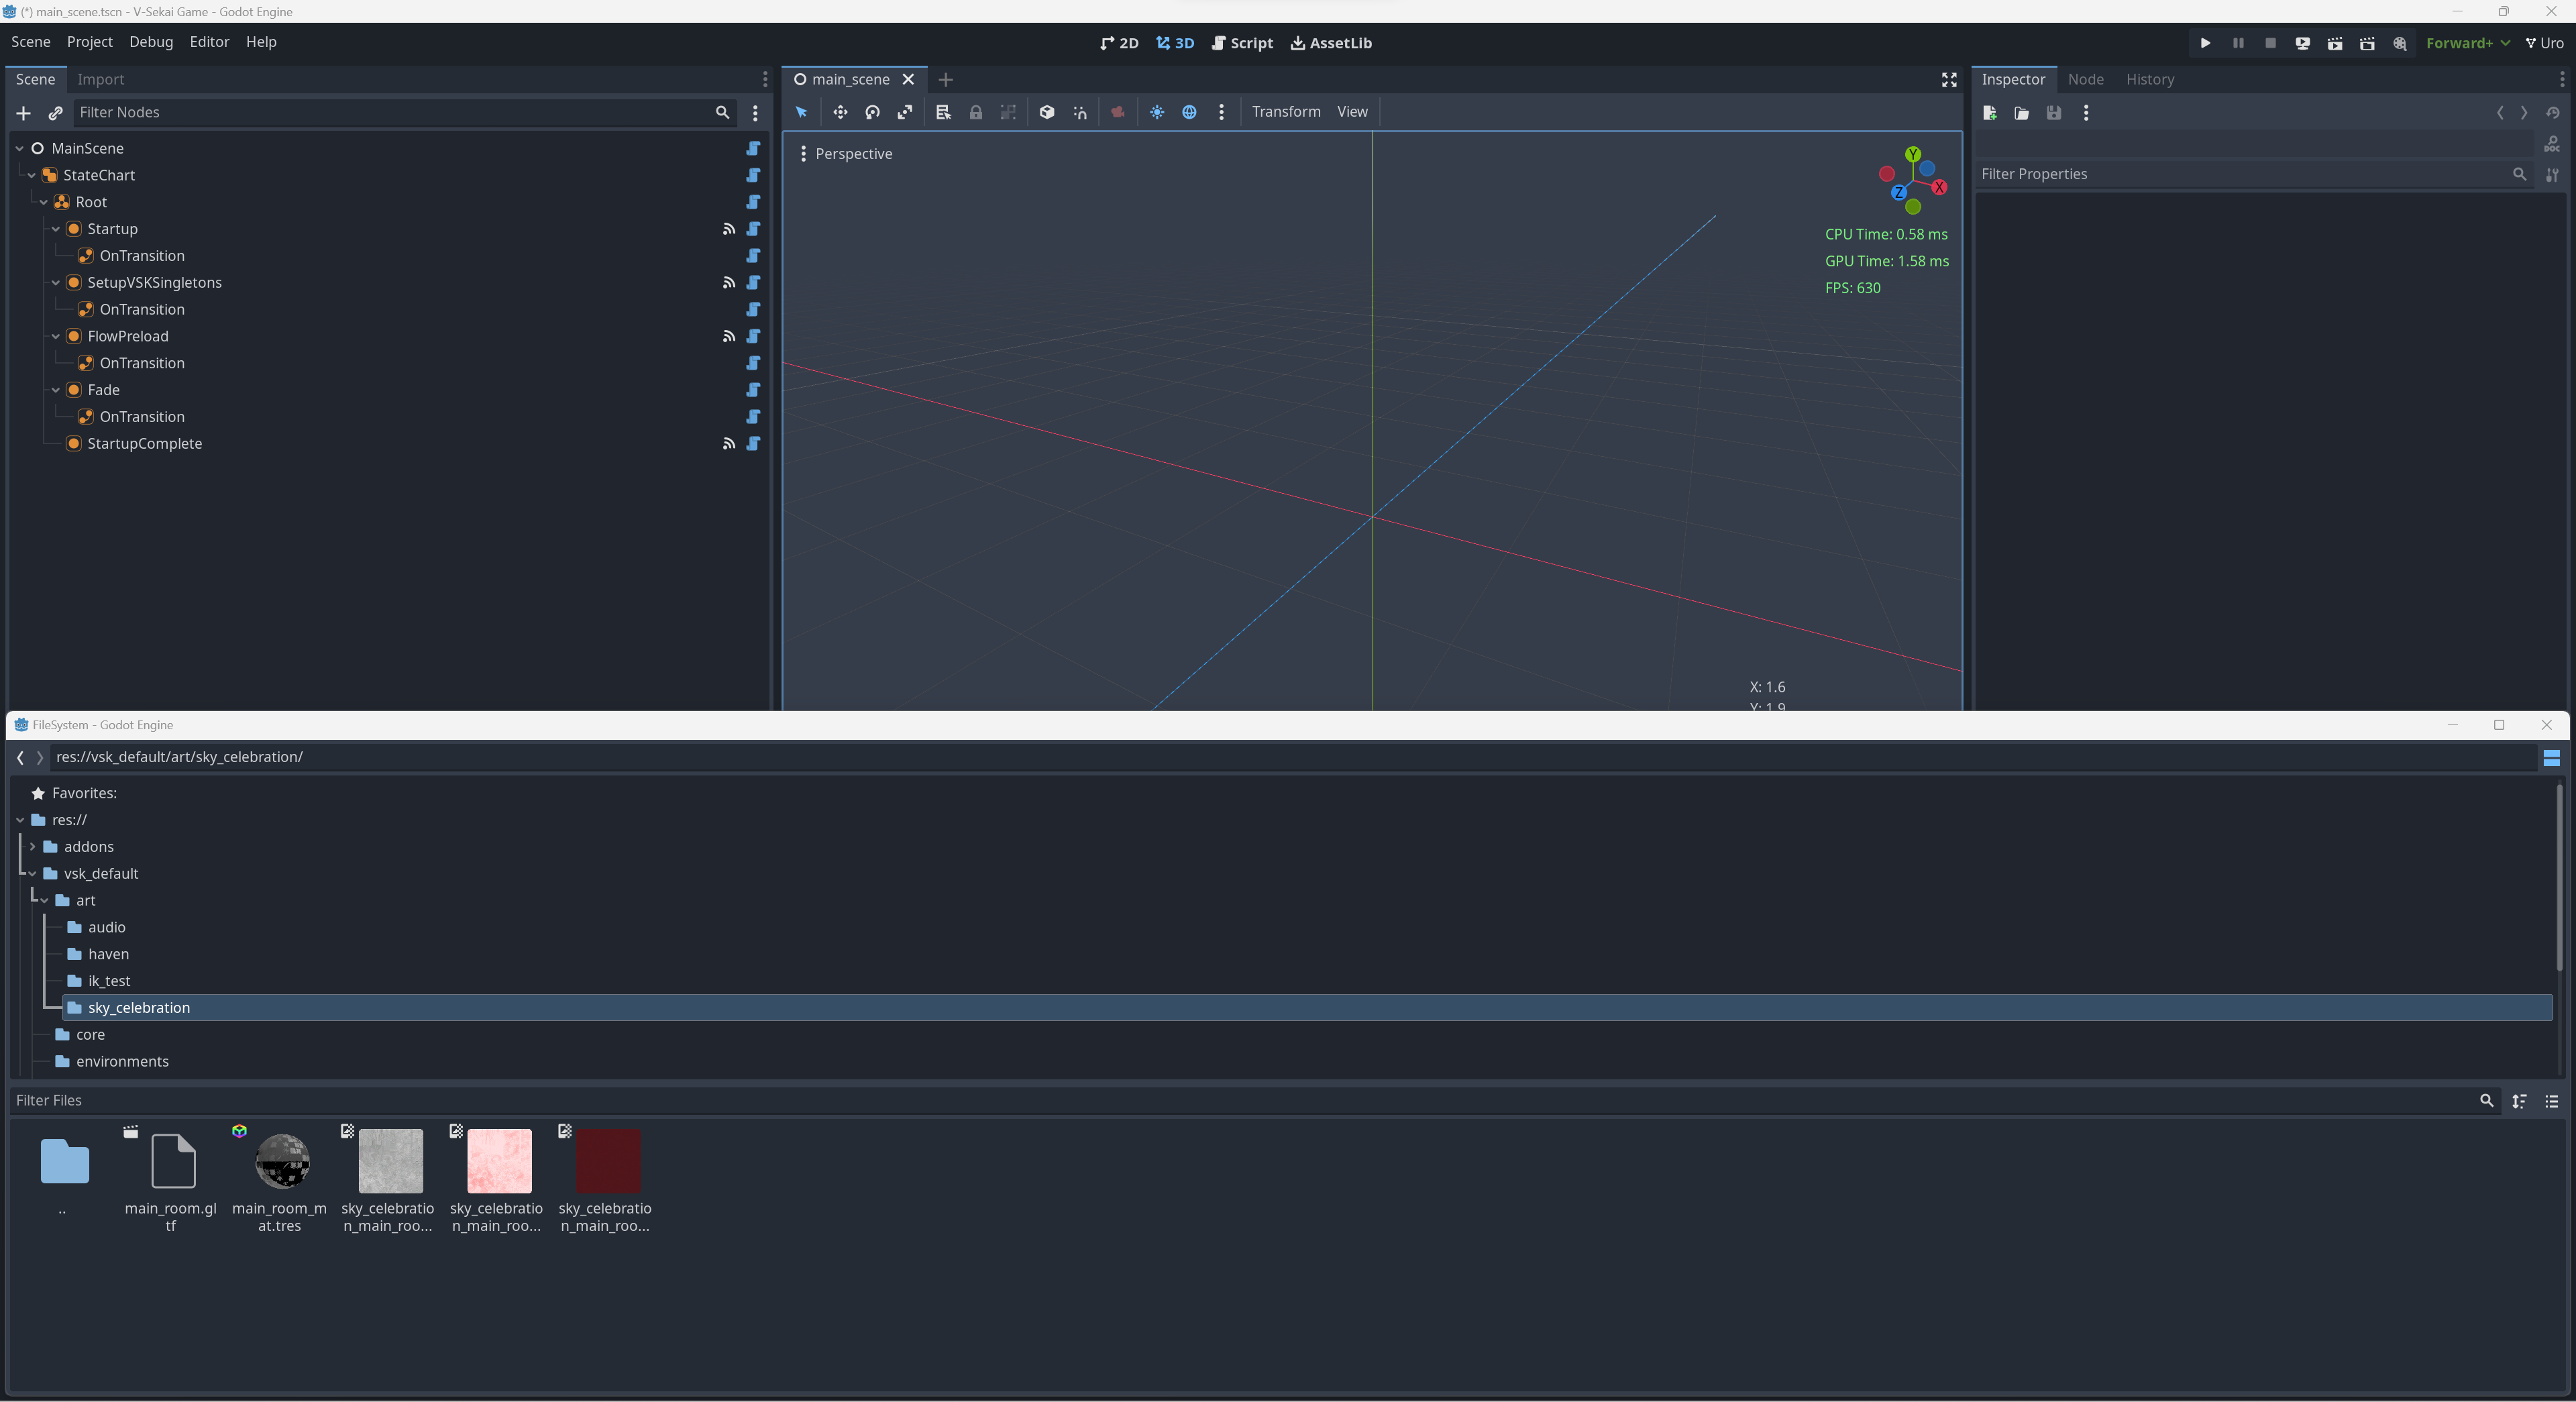Open the Debug menu
Screen dimensions: 2576x1402
(151, 42)
